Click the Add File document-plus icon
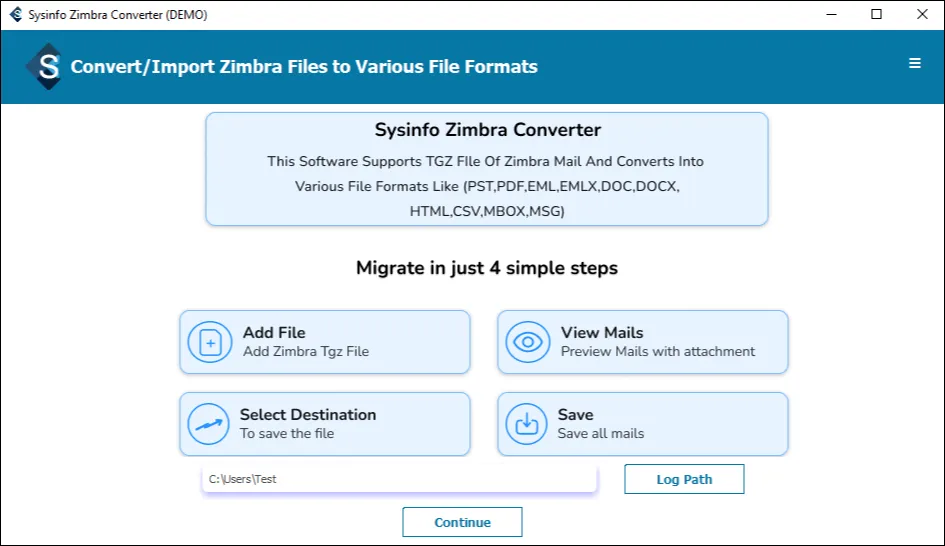The height and width of the screenshot is (546, 945). pos(210,342)
